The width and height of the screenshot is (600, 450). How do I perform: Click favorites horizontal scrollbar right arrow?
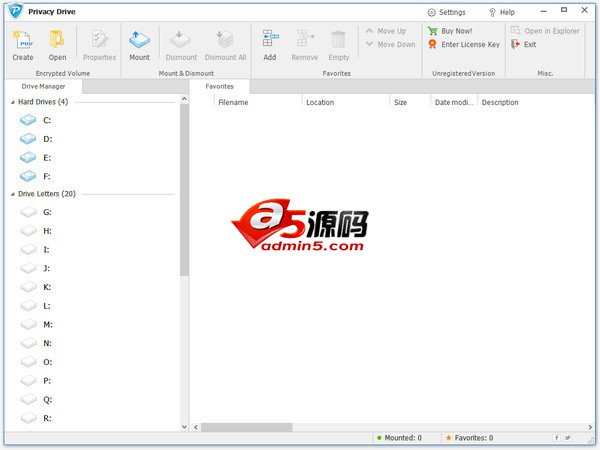590,427
